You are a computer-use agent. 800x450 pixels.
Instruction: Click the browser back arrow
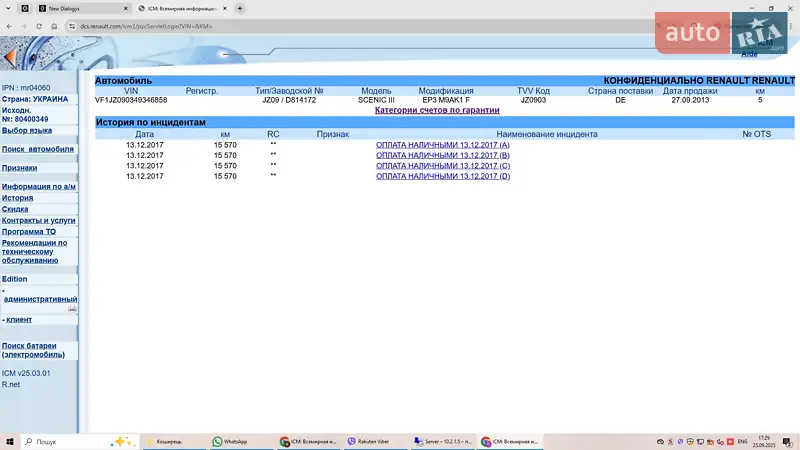coord(11,26)
